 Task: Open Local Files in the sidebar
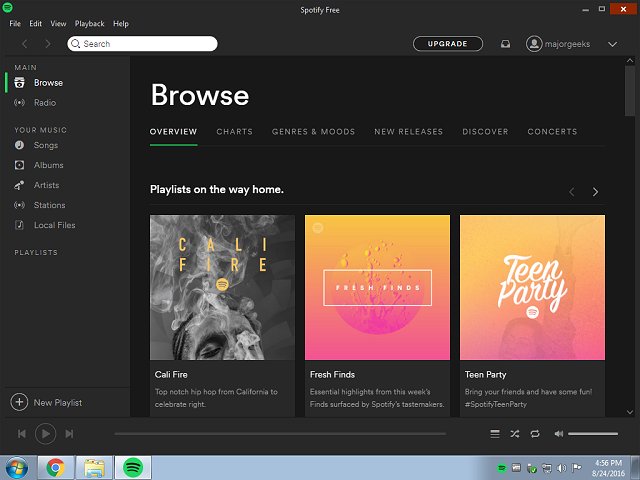pyautogui.click(x=54, y=225)
